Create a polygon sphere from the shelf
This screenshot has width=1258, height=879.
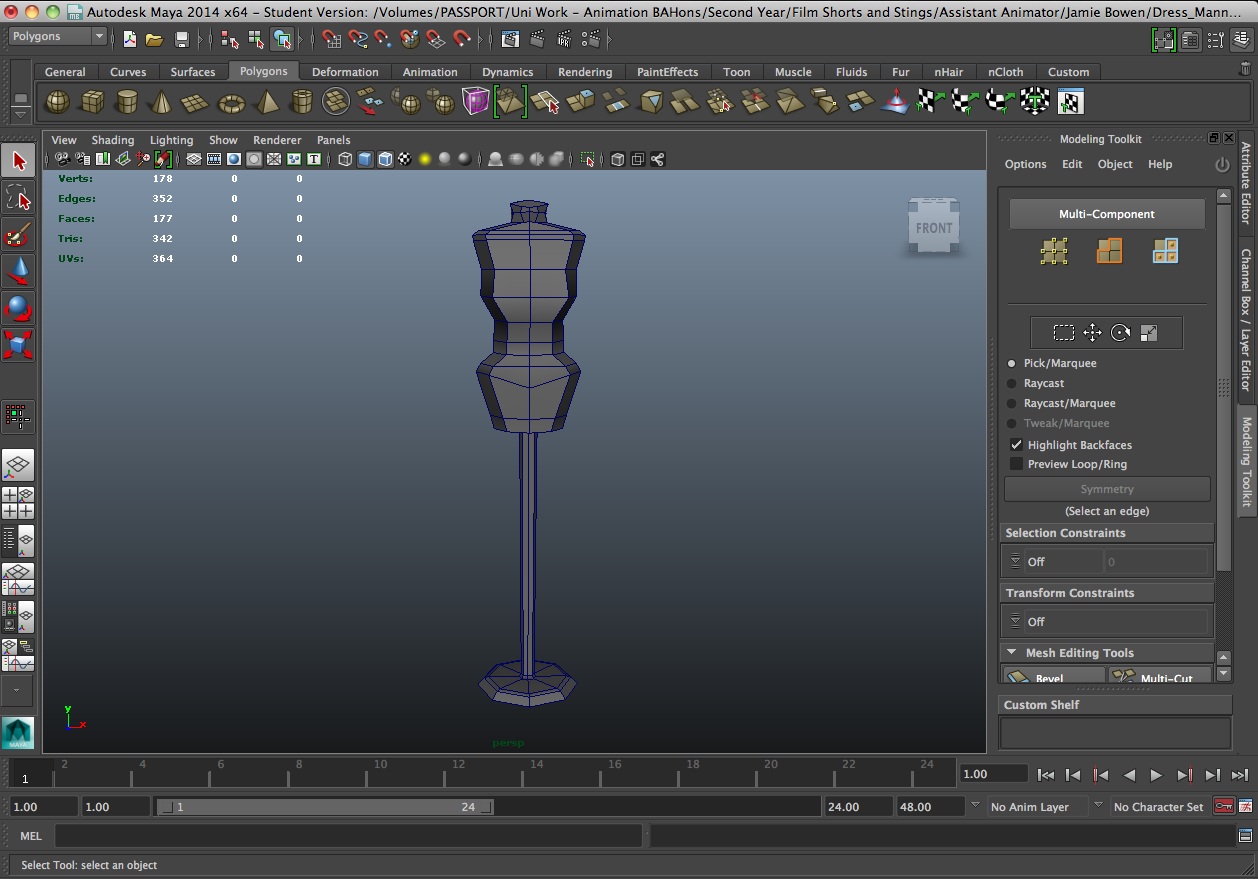click(x=57, y=100)
